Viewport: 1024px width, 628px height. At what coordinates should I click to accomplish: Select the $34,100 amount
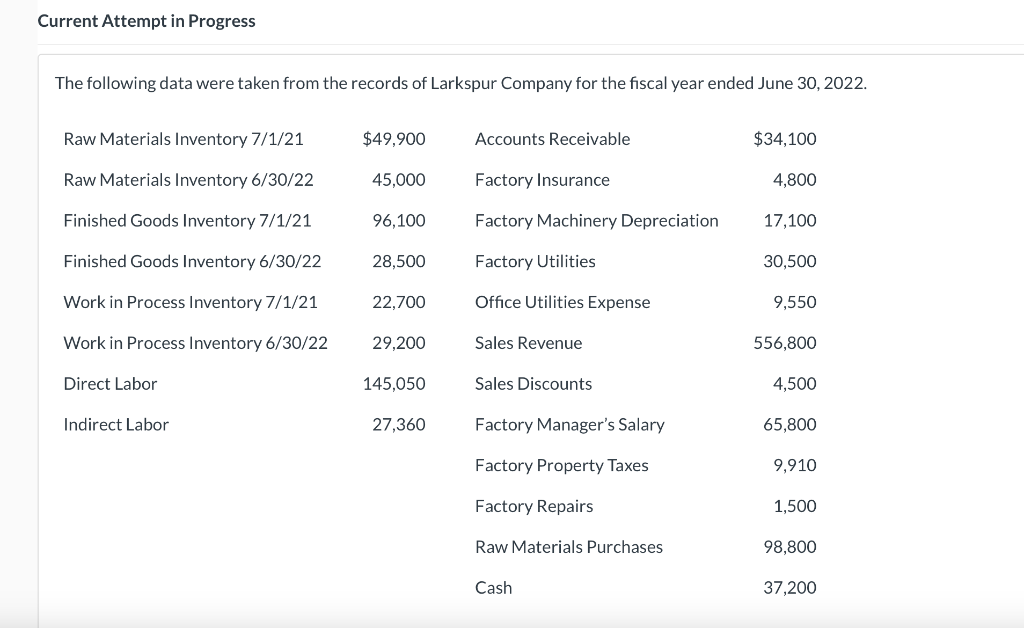click(785, 139)
